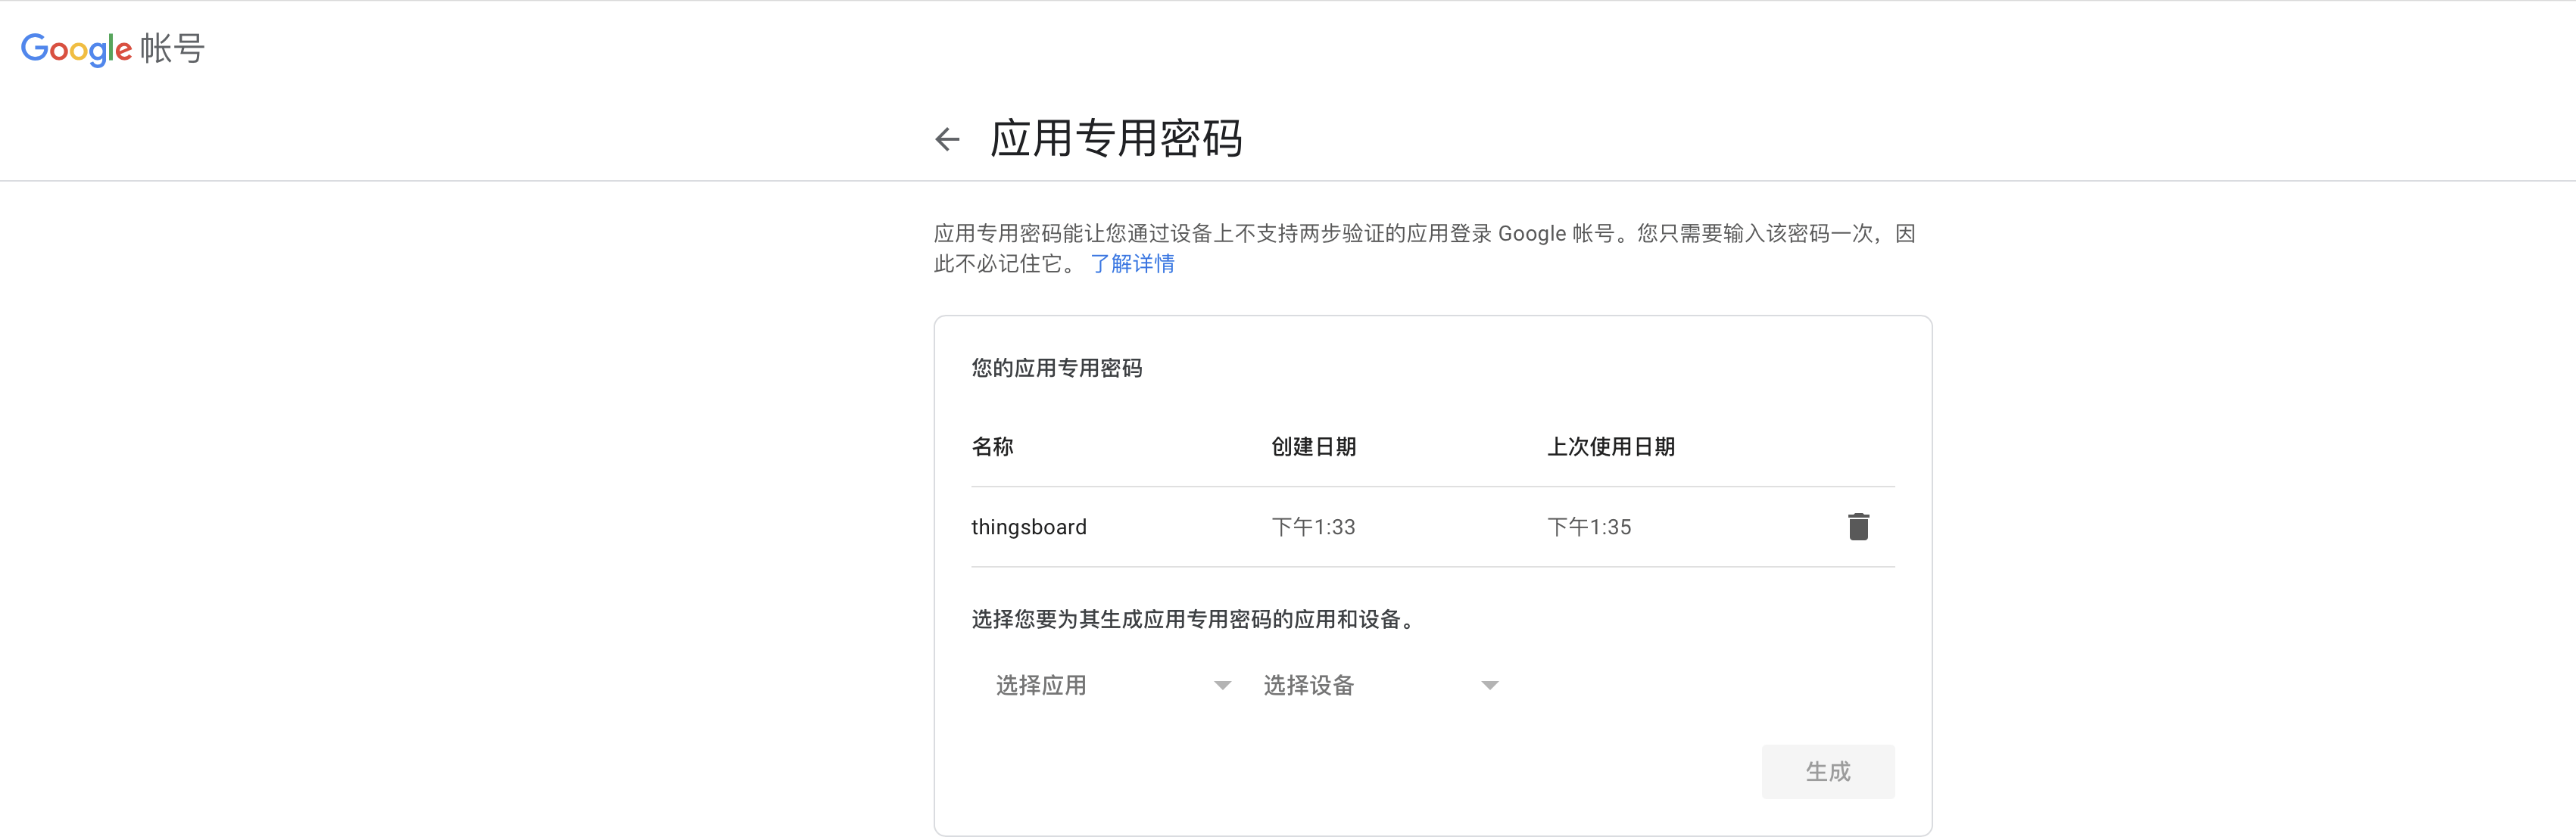Click the 选择您要为其生成 instruction text

point(1195,620)
